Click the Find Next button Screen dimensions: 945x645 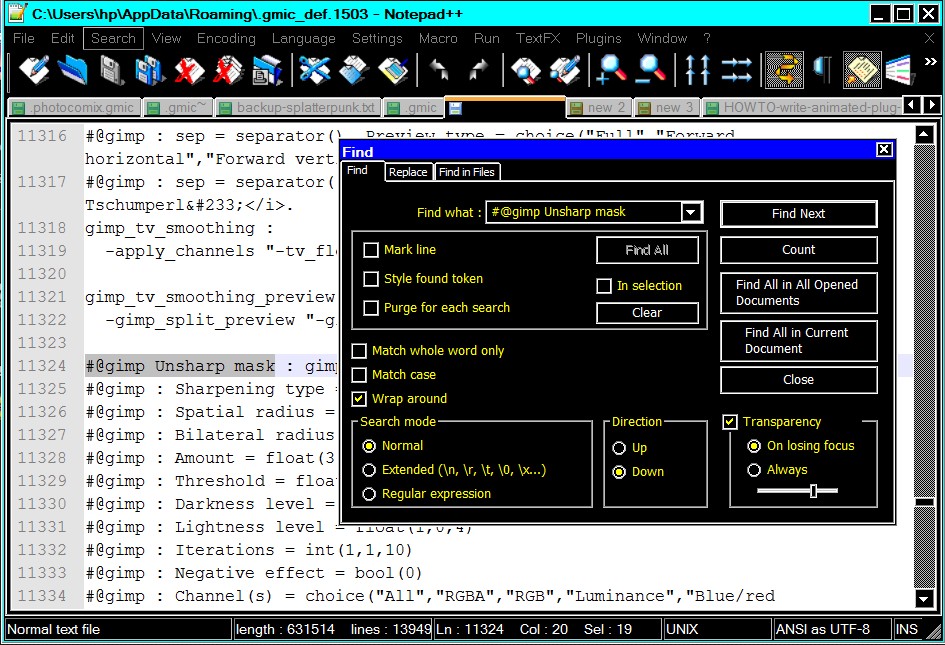[x=799, y=214]
